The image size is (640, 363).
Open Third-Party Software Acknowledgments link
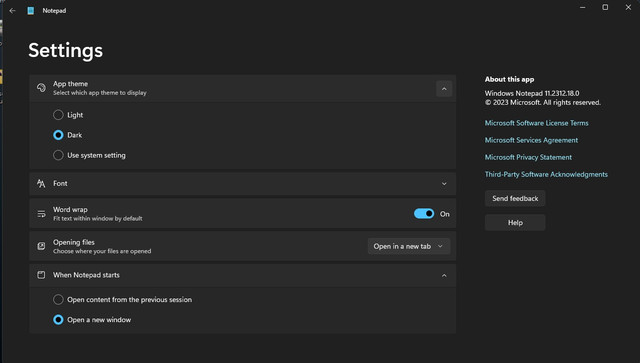tap(546, 174)
